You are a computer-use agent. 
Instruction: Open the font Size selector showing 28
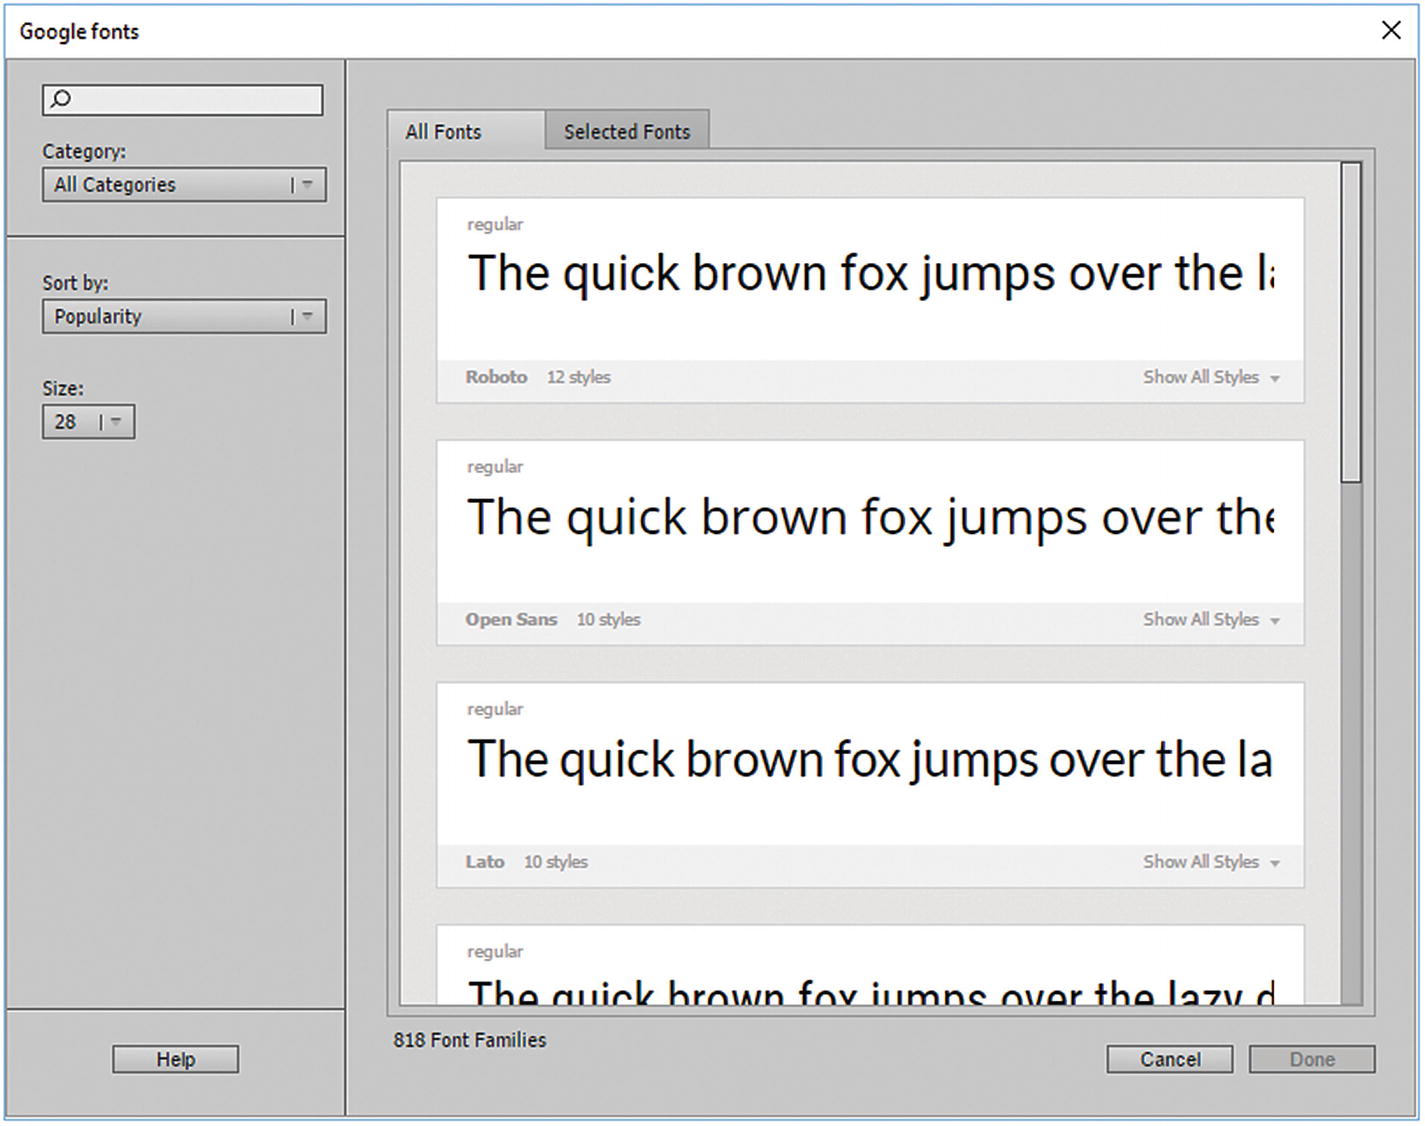point(88,421)
